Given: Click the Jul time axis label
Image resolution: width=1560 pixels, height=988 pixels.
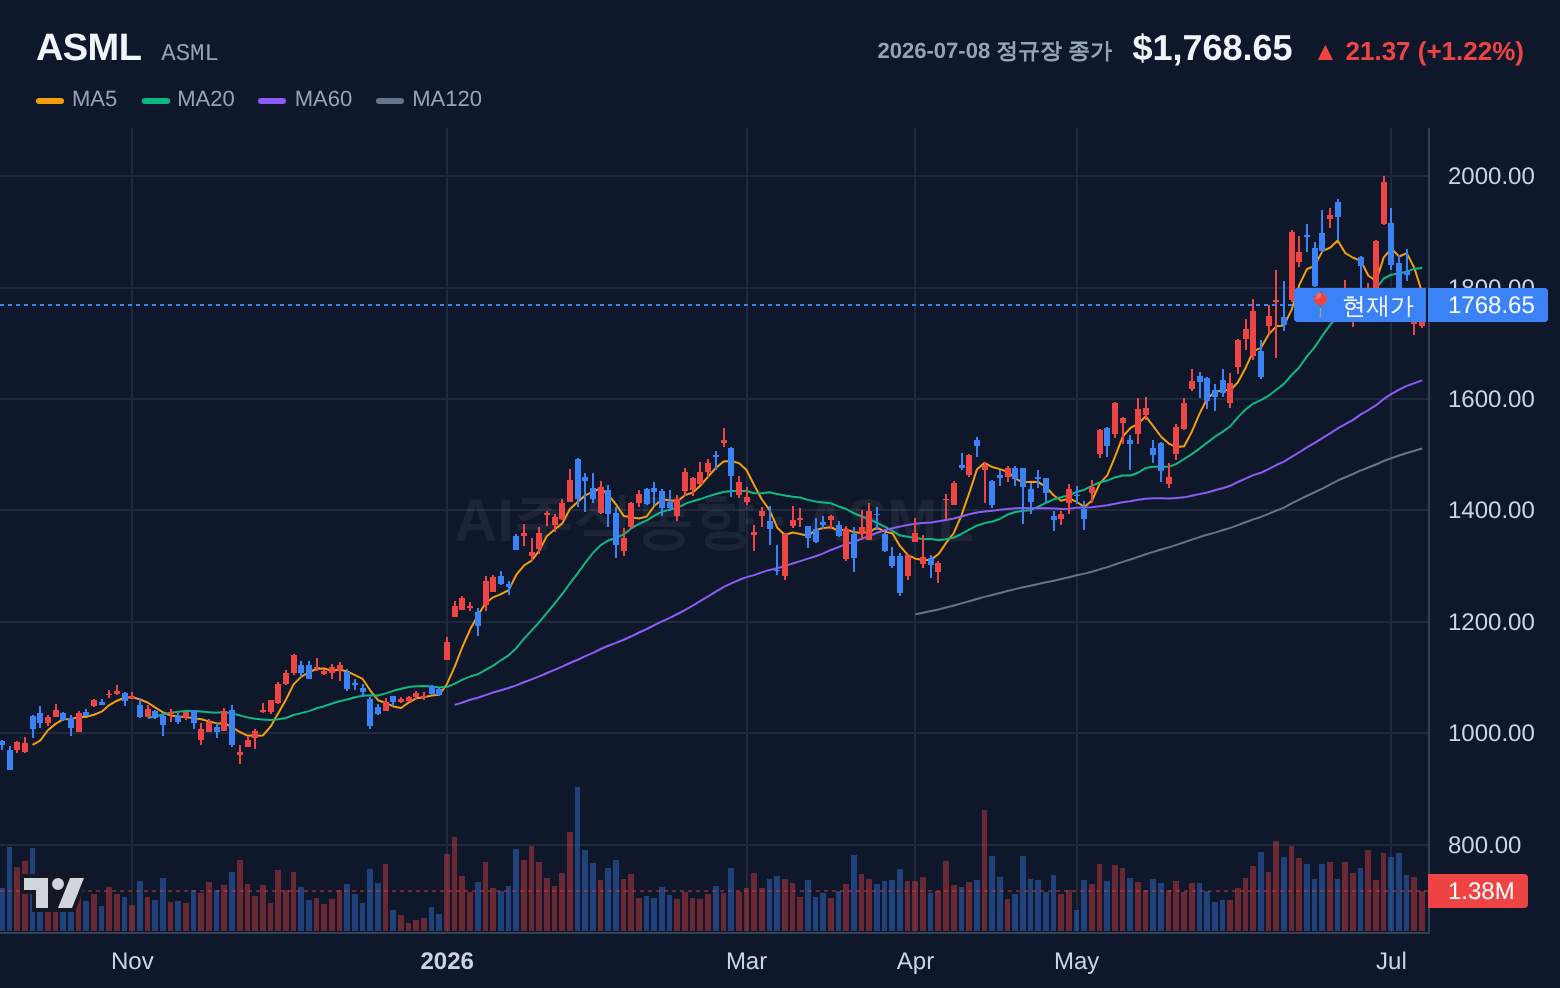Looking at the screenshot, I should click(1391, 961).
